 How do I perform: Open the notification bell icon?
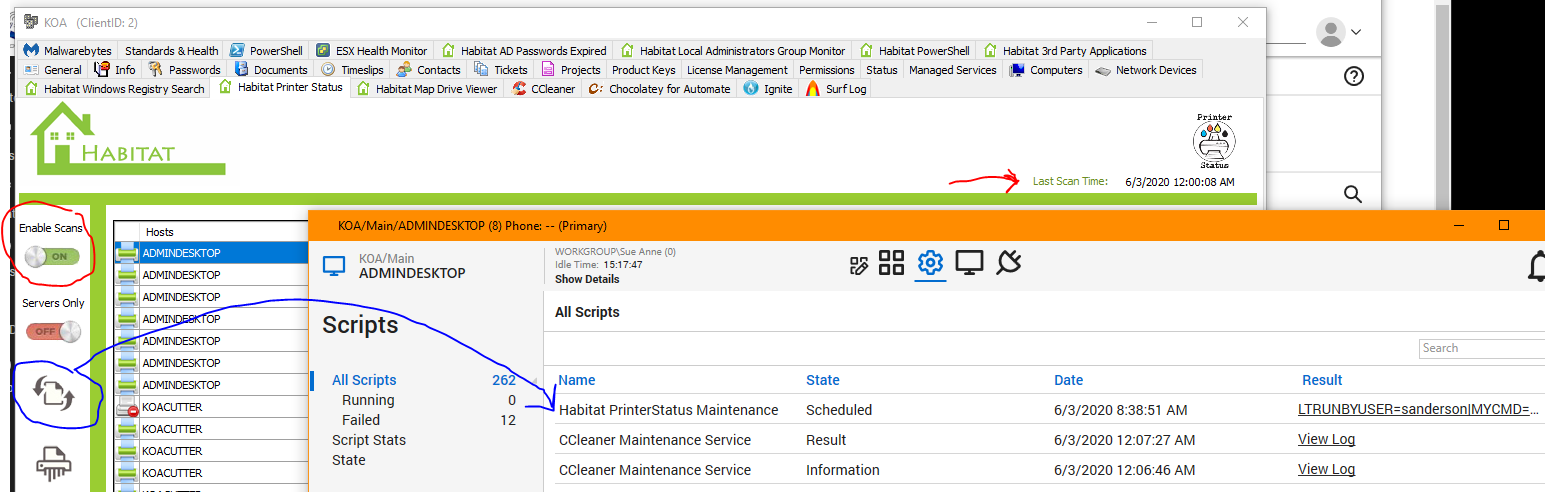click(x=1536, y=266)
